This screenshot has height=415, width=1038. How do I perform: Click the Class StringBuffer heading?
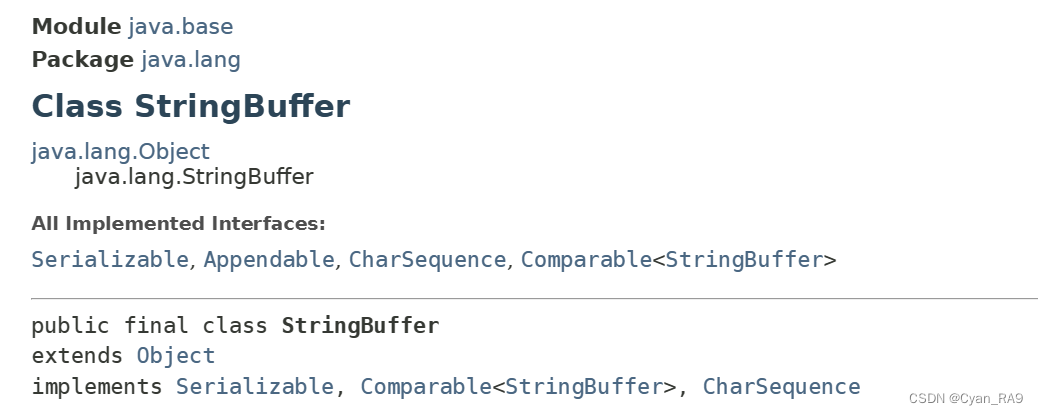coord(191,106)
